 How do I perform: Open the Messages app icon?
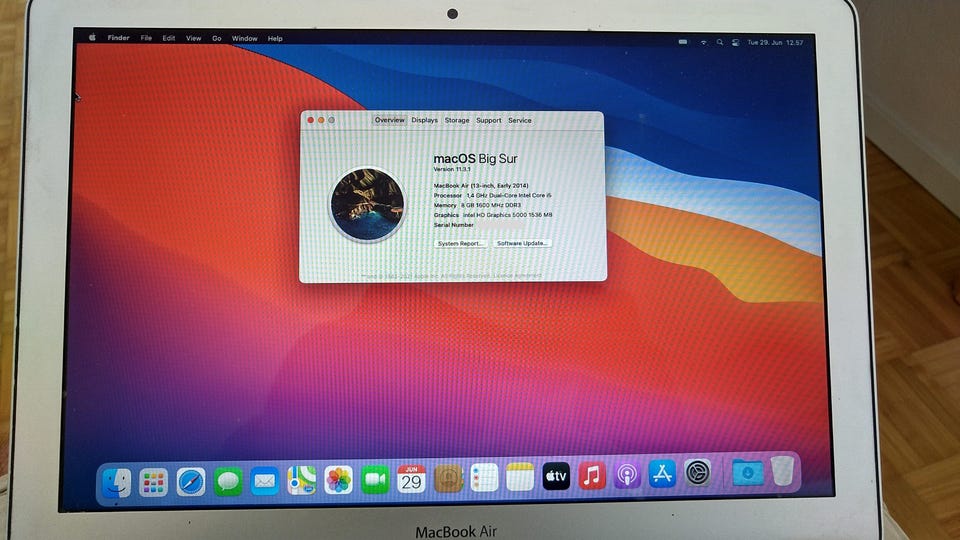click(228, 481)
